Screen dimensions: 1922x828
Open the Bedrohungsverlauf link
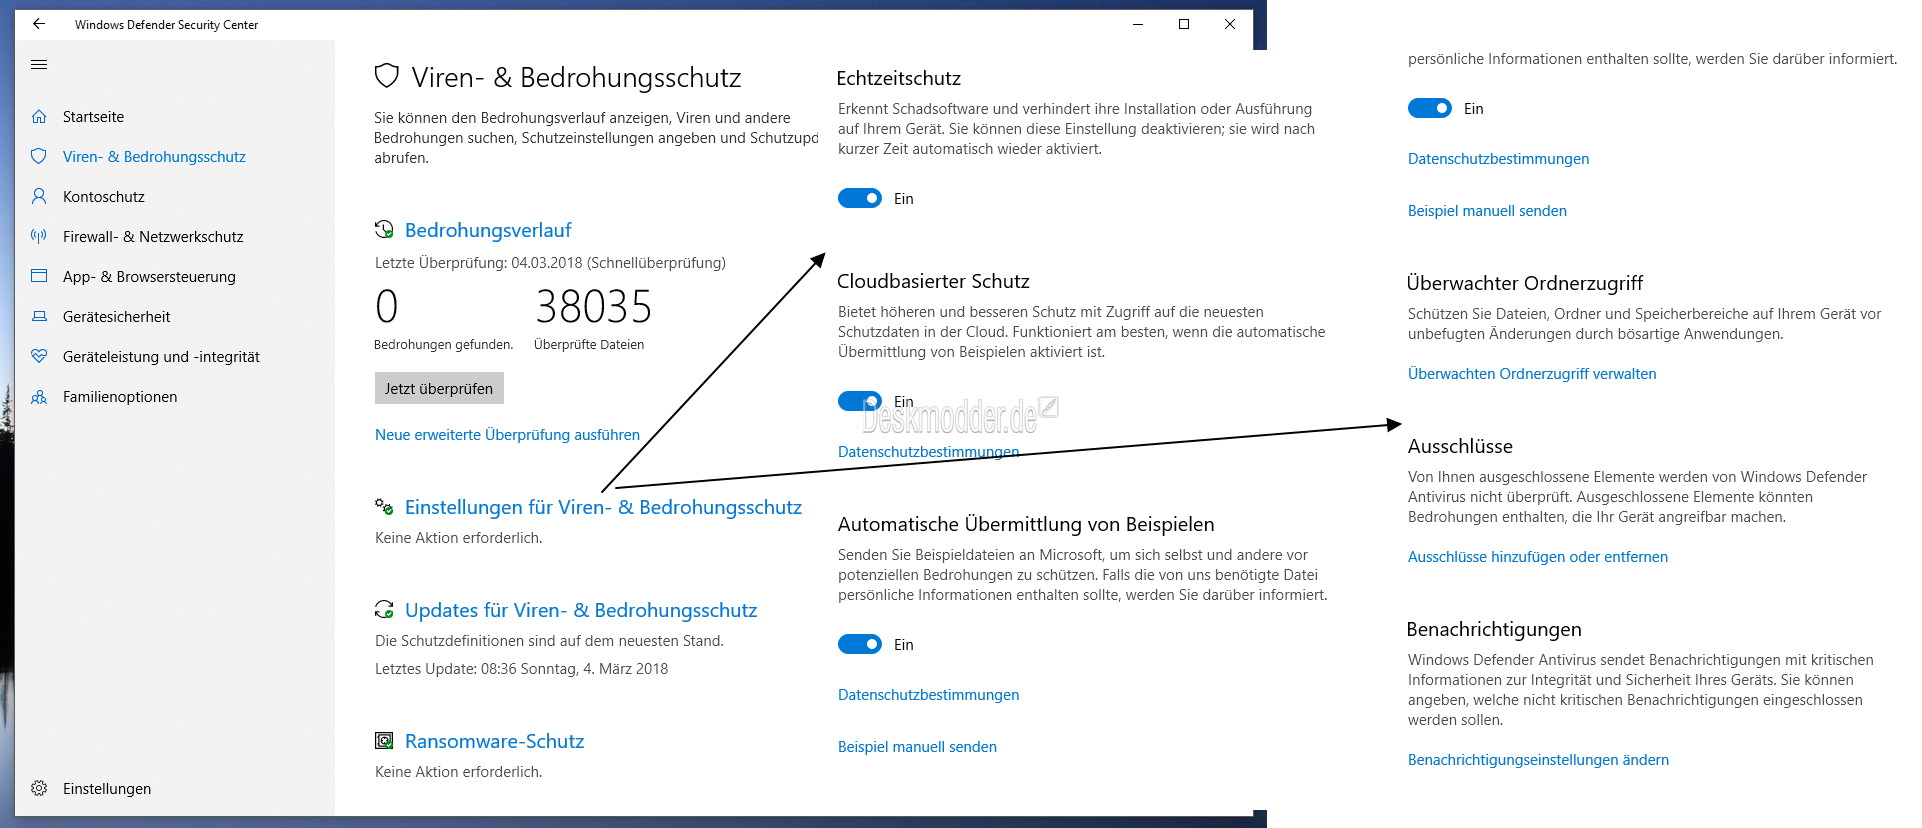click(x=488, y=230)
